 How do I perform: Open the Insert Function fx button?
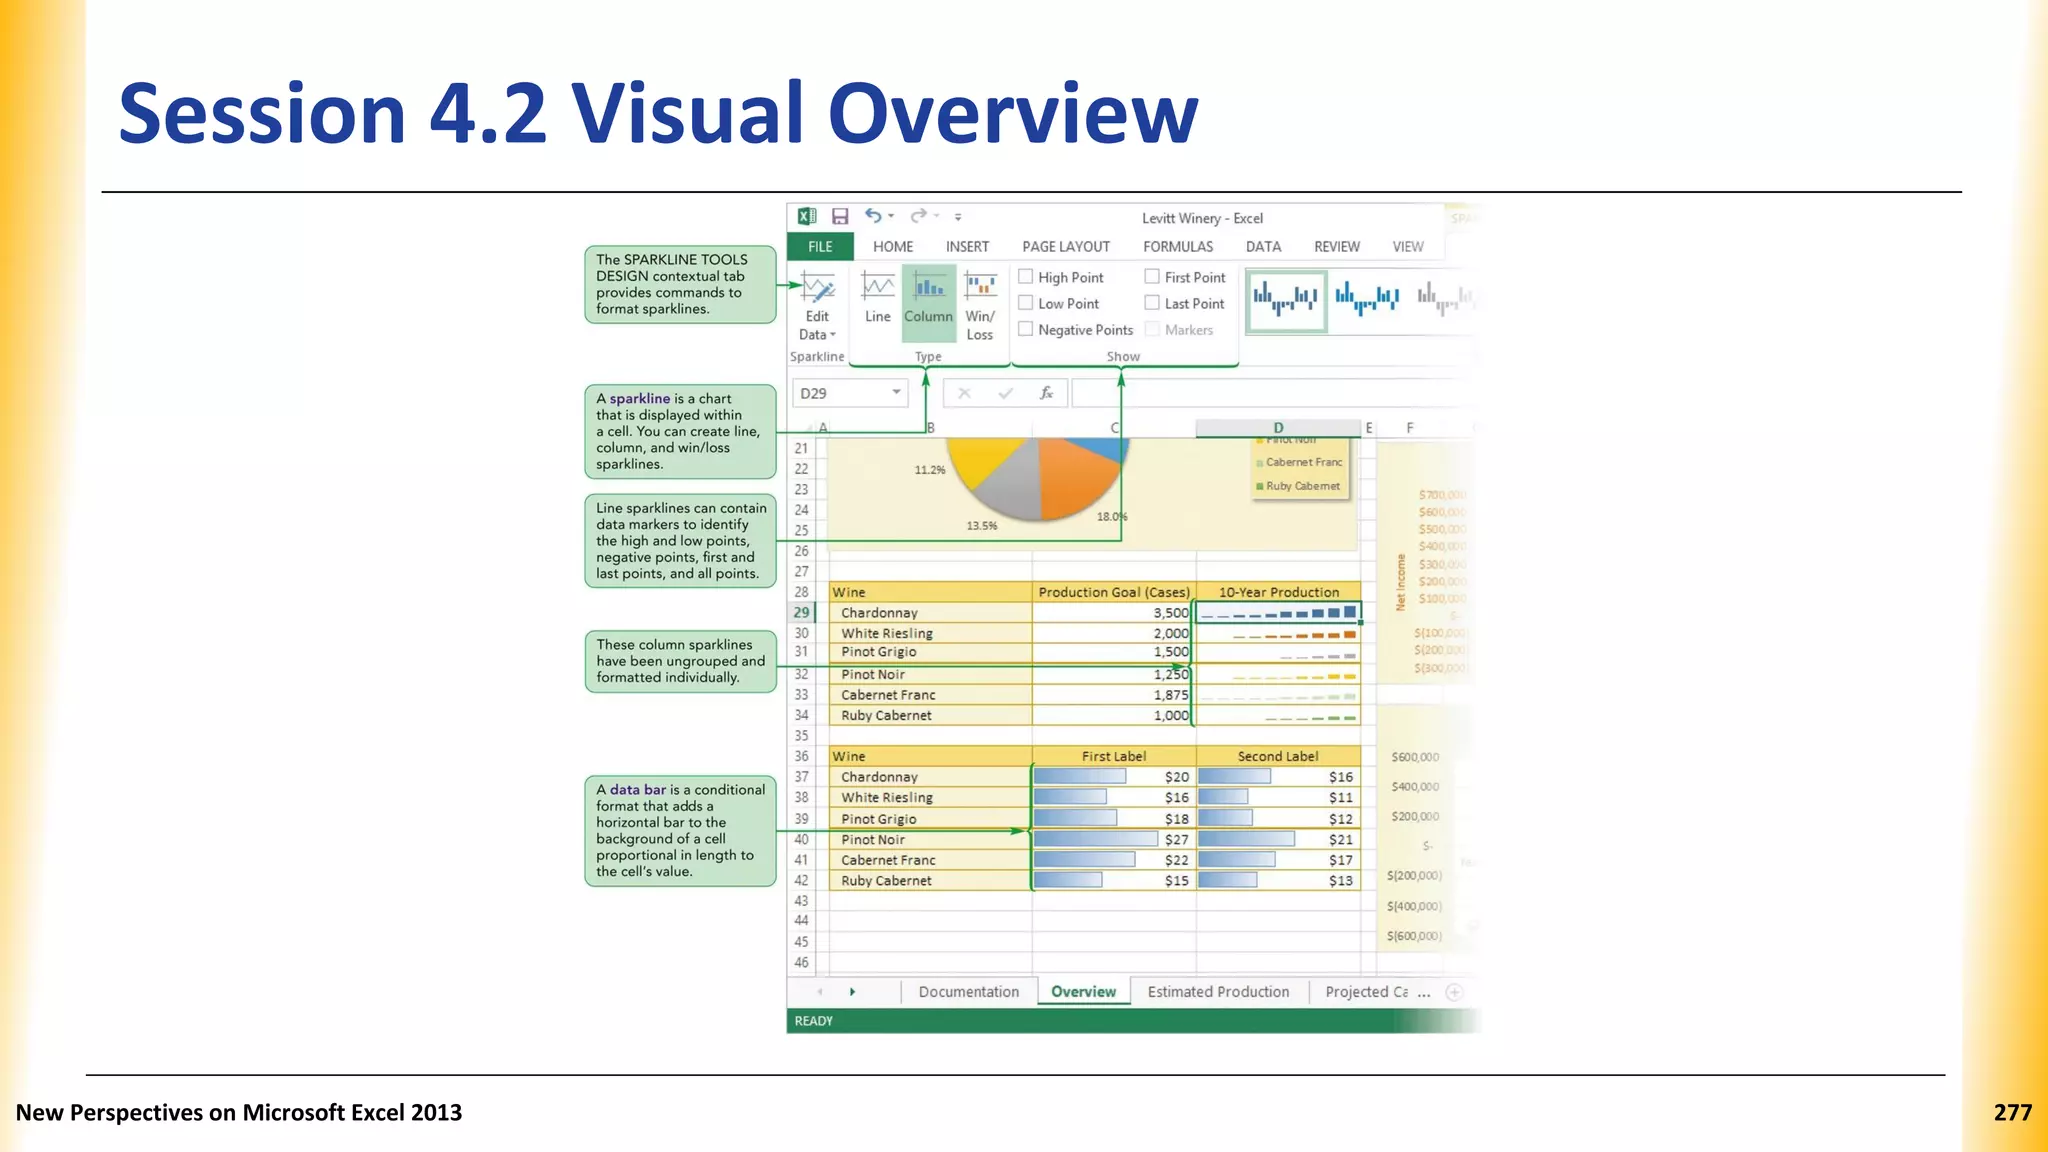[1046, 393]
